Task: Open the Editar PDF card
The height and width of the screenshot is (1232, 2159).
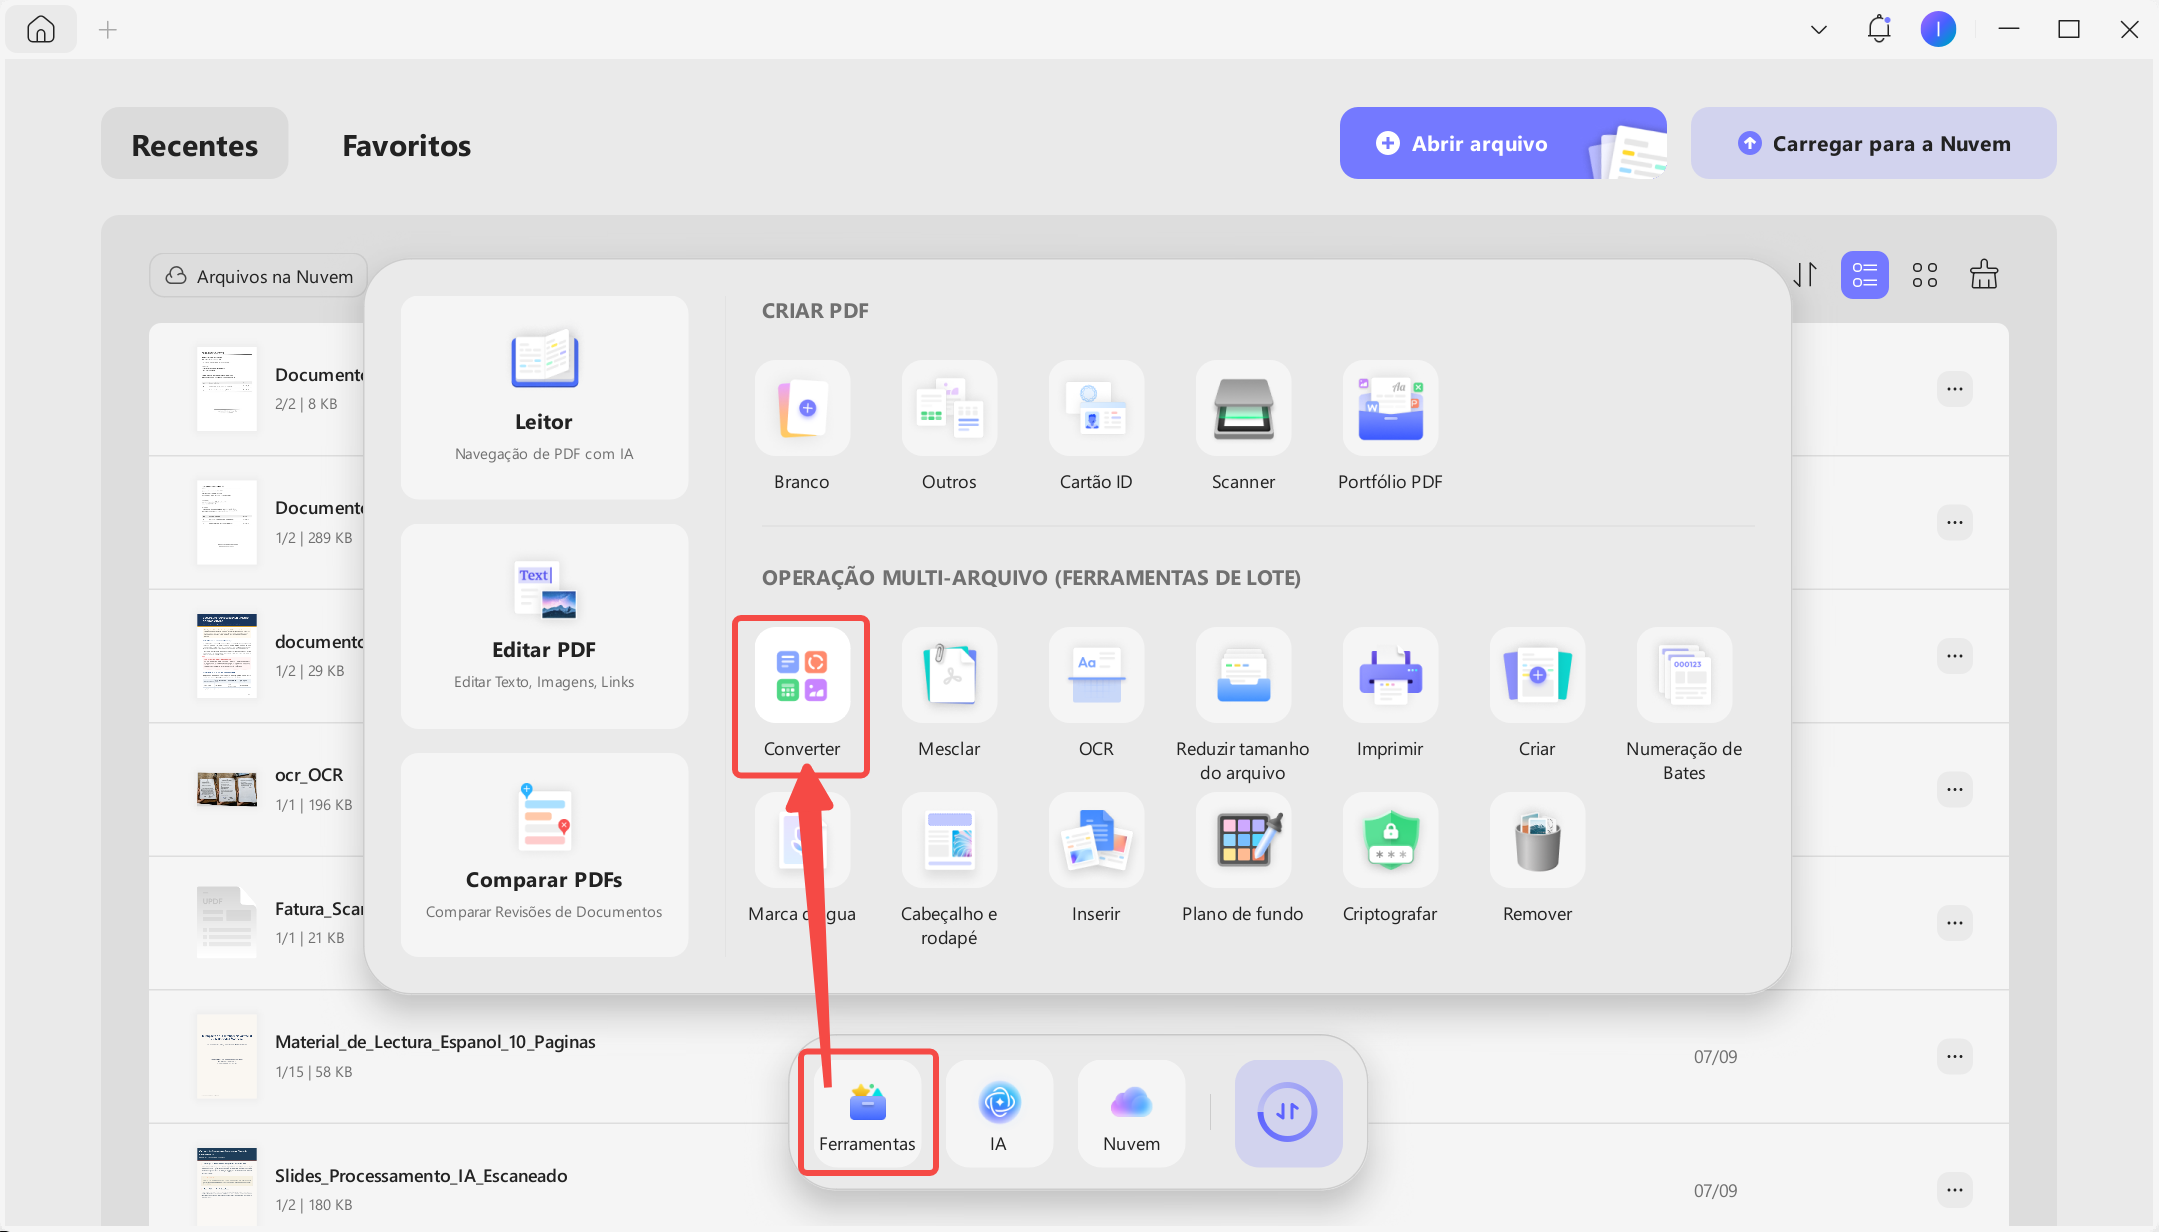Action: click(544, 626)
